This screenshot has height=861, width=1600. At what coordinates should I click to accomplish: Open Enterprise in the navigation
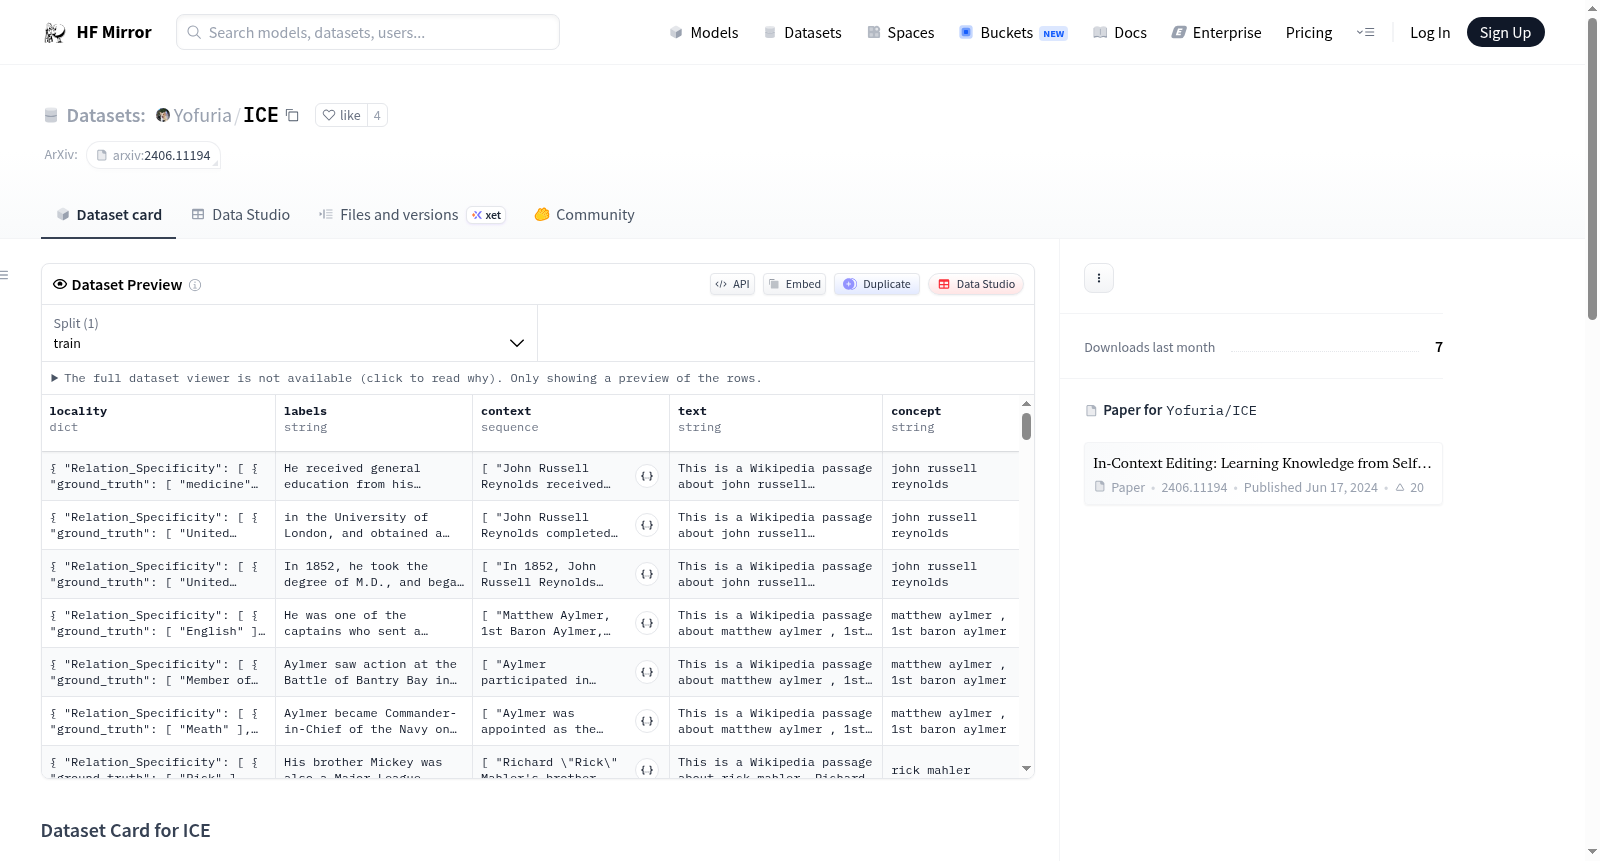tap(1216, 33)
